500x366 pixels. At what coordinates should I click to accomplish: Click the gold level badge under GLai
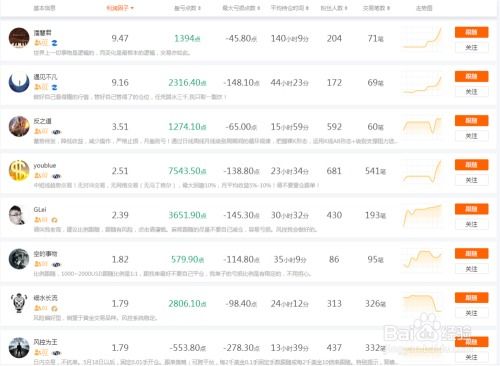tap(41, 220)
